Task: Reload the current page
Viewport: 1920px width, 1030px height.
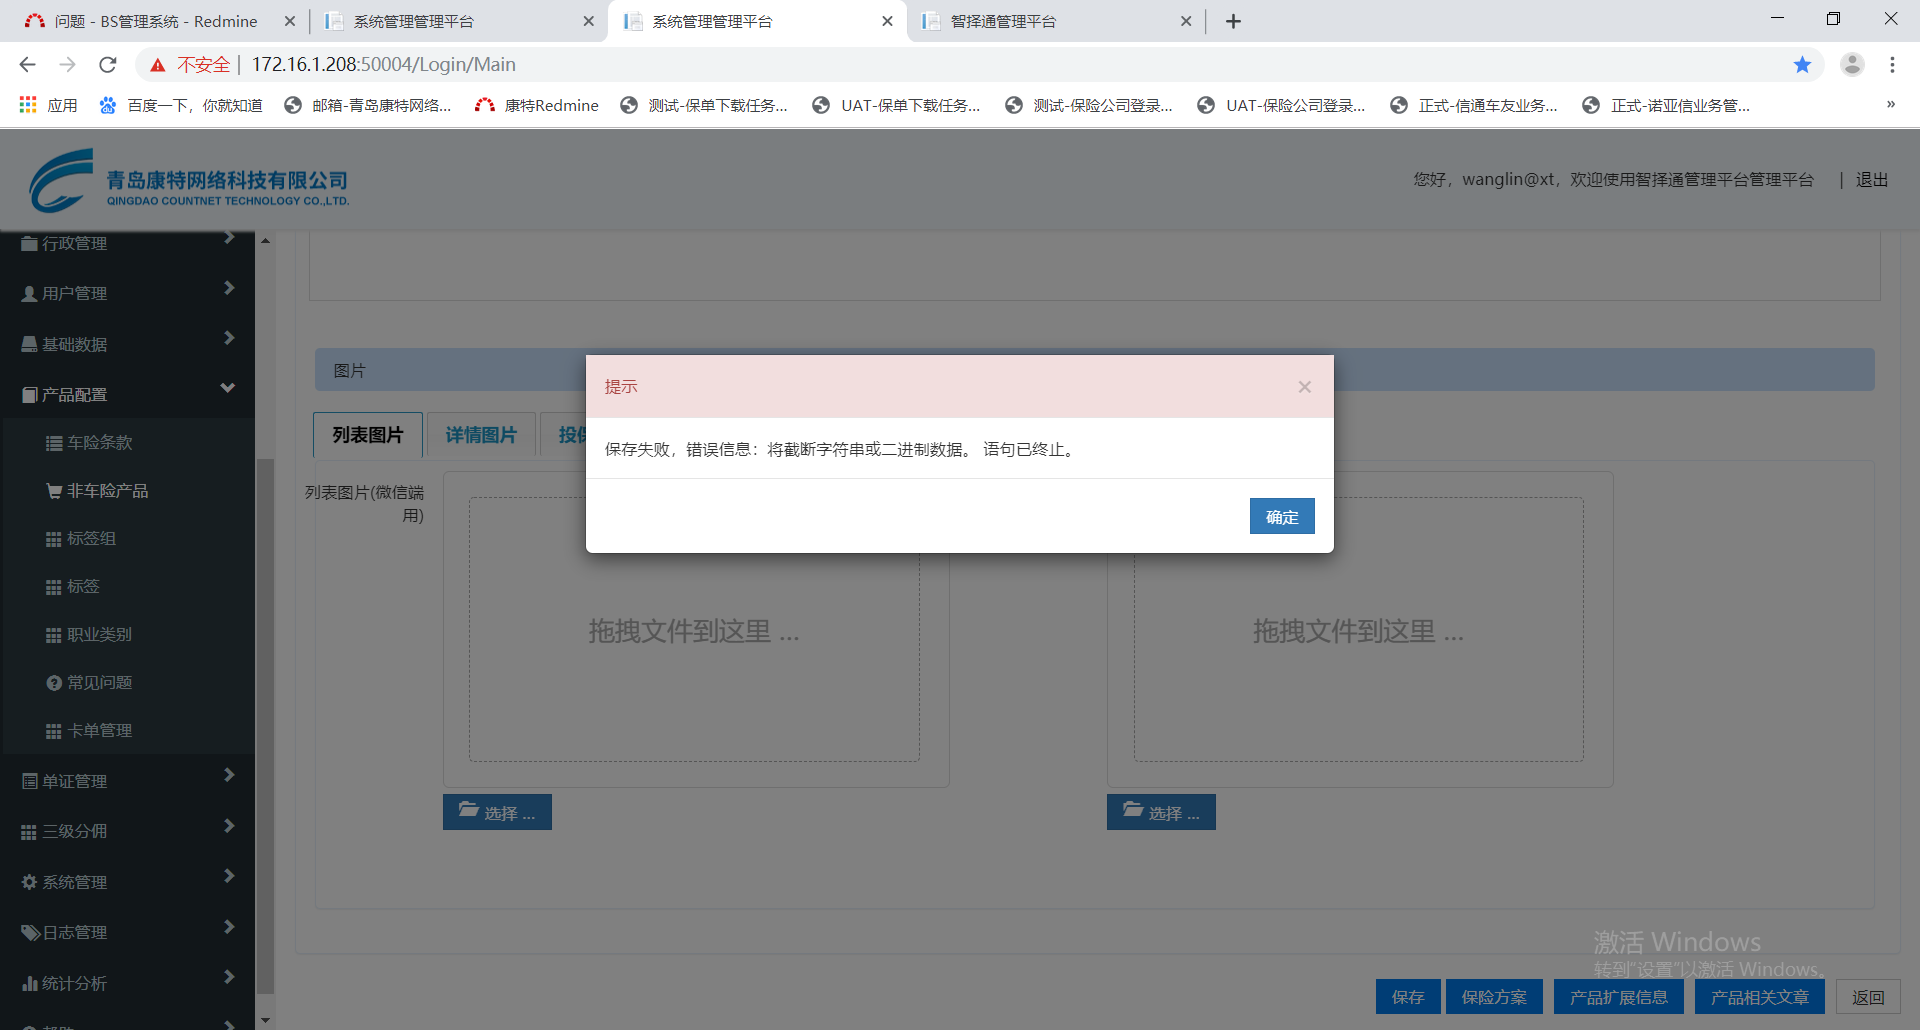Action: tap(108, 64)
